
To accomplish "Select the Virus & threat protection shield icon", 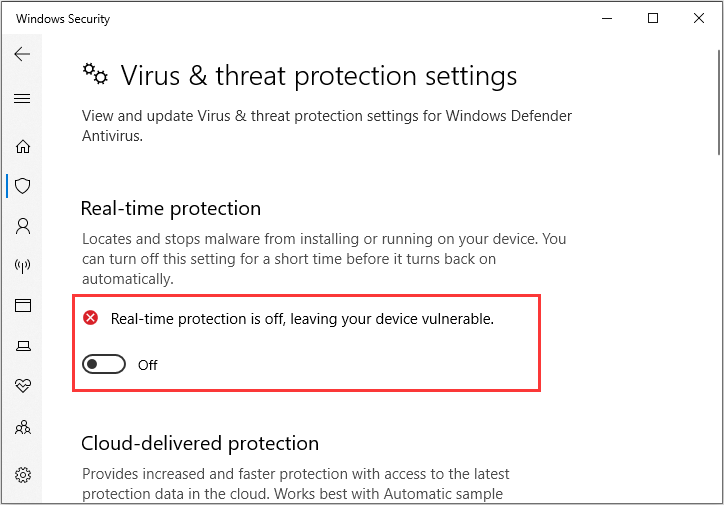I will (x=23, y=186).
